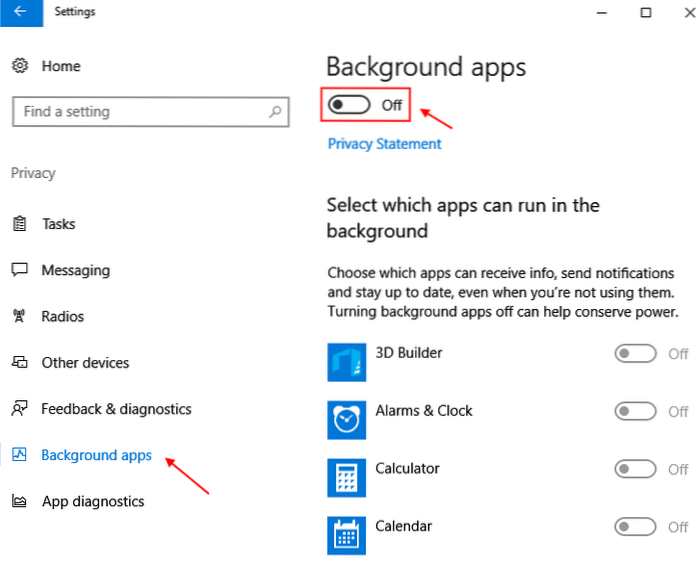Click the Calculator app icon
698x564 pixels.
[x=347, y=478]
